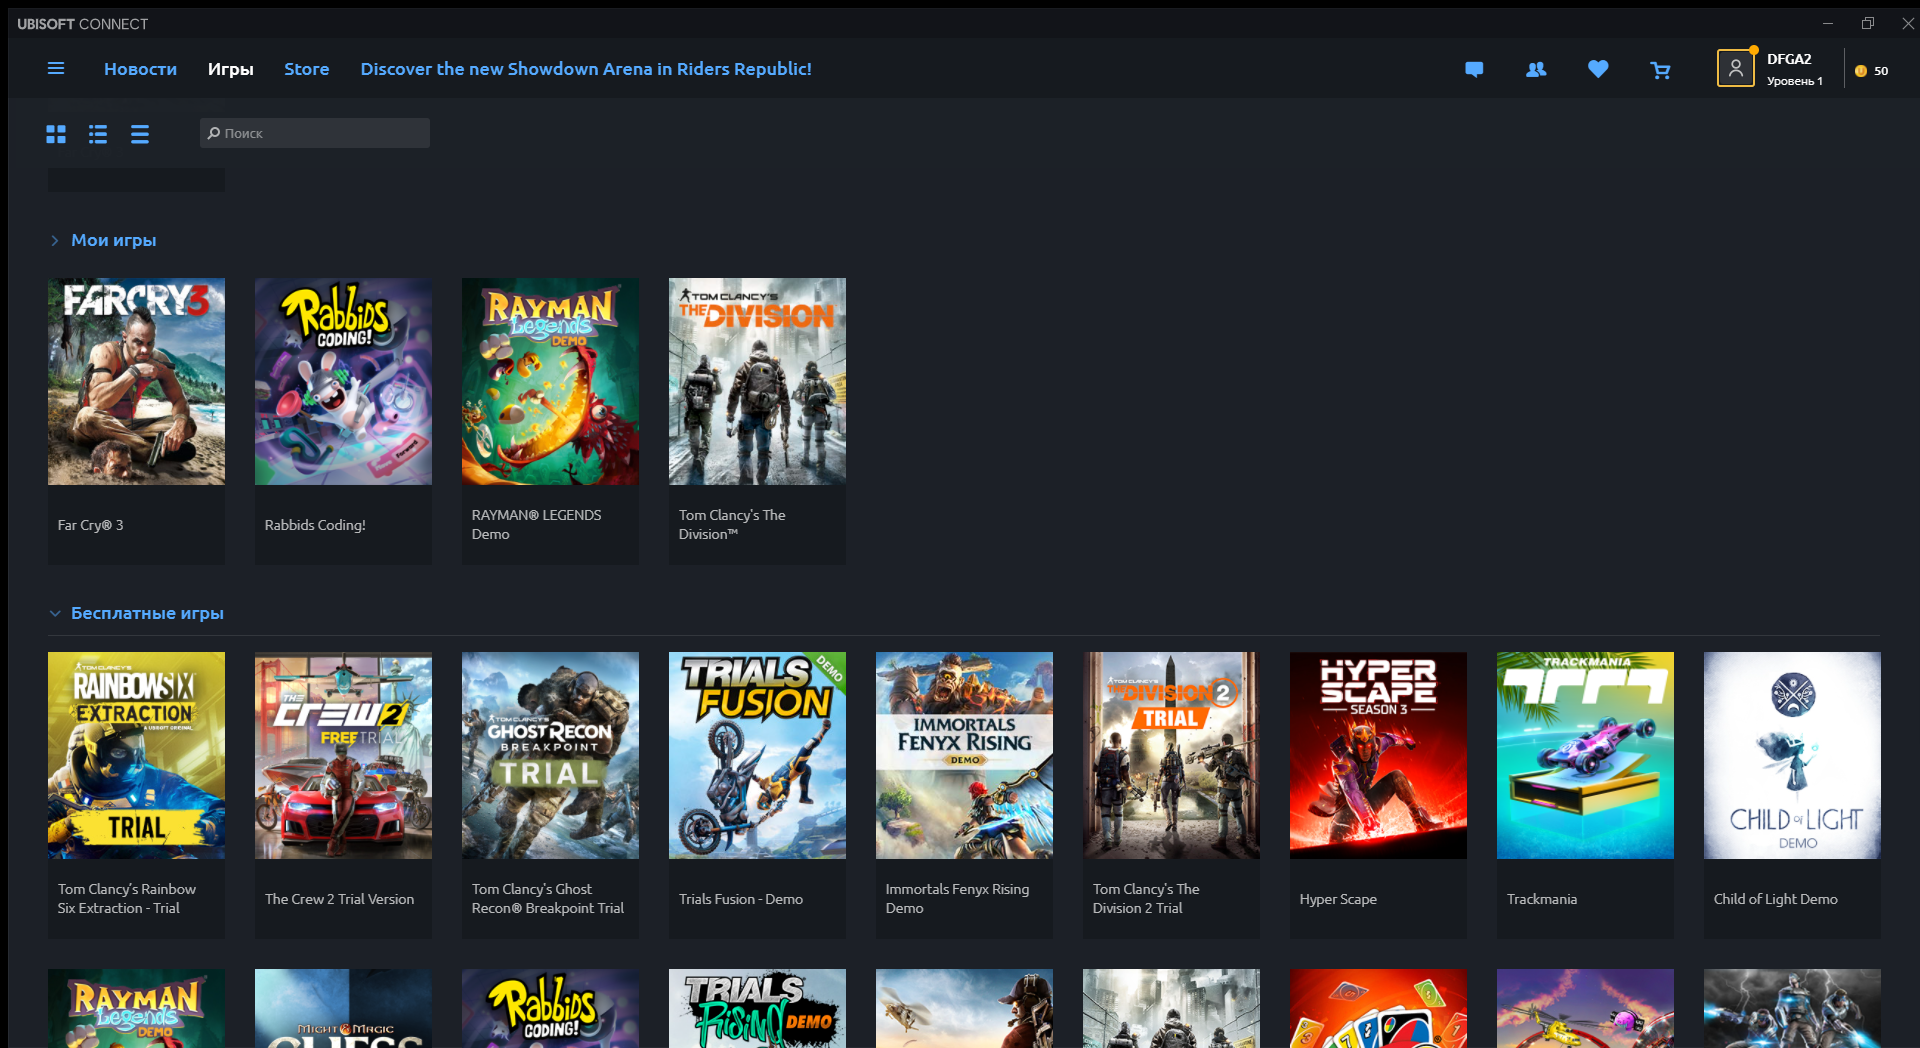Open the Rabbids Coding cover in Мои игры
This screenshot has height=1048, width=1920.
coord(343,381)
